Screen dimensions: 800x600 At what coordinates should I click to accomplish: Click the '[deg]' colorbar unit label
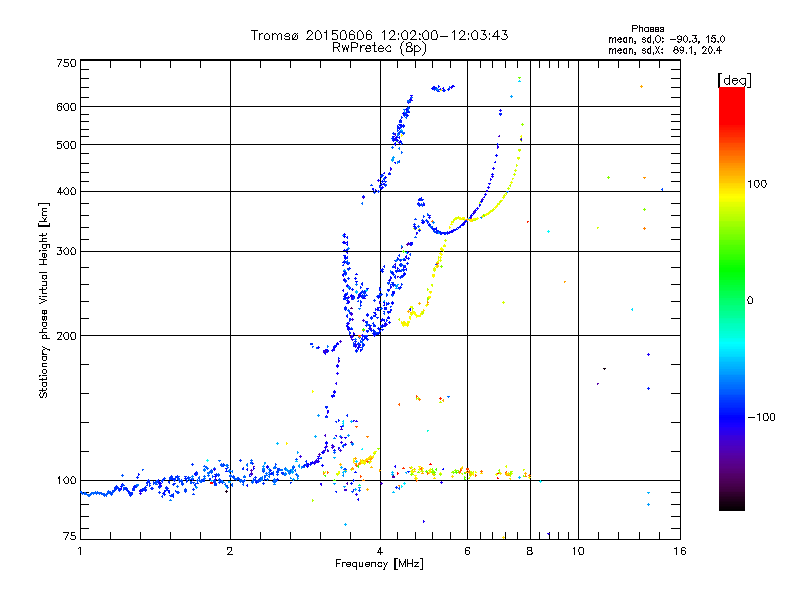tap(734, 80)
